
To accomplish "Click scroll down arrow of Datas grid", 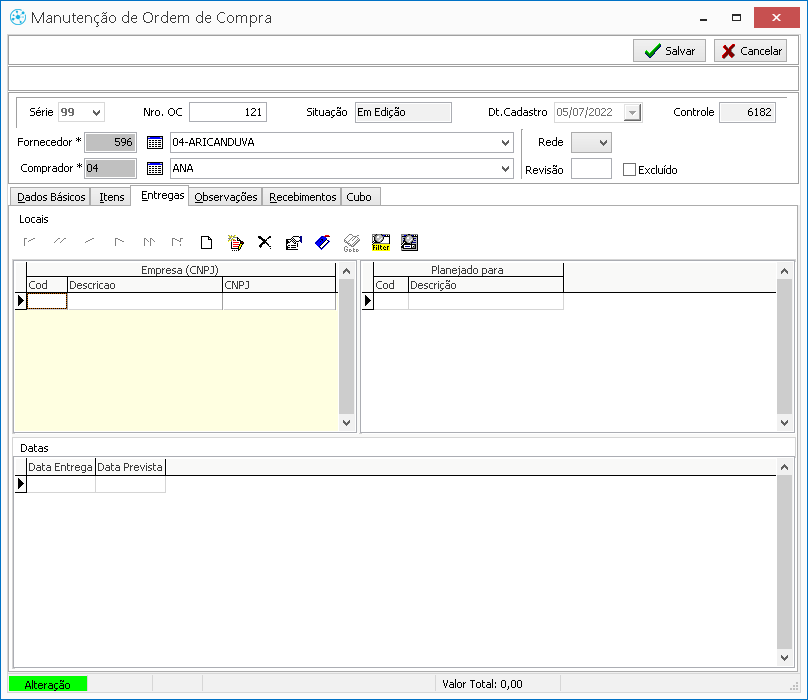I will pyautogui.click(x=784, y=658).
